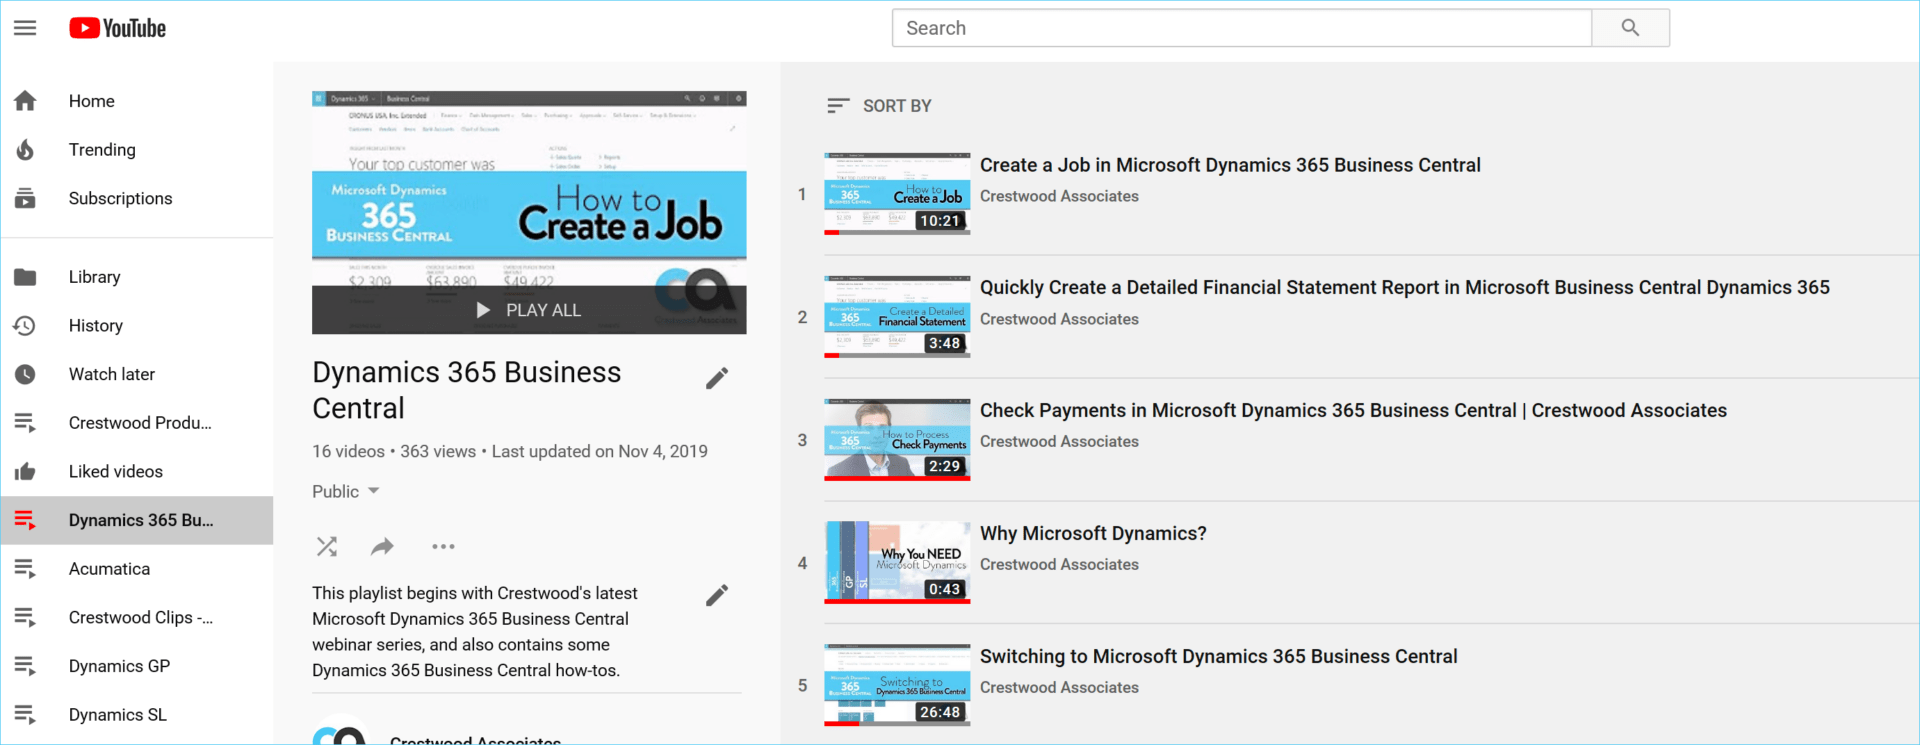Click the YouTube logo

coord(118,28)
